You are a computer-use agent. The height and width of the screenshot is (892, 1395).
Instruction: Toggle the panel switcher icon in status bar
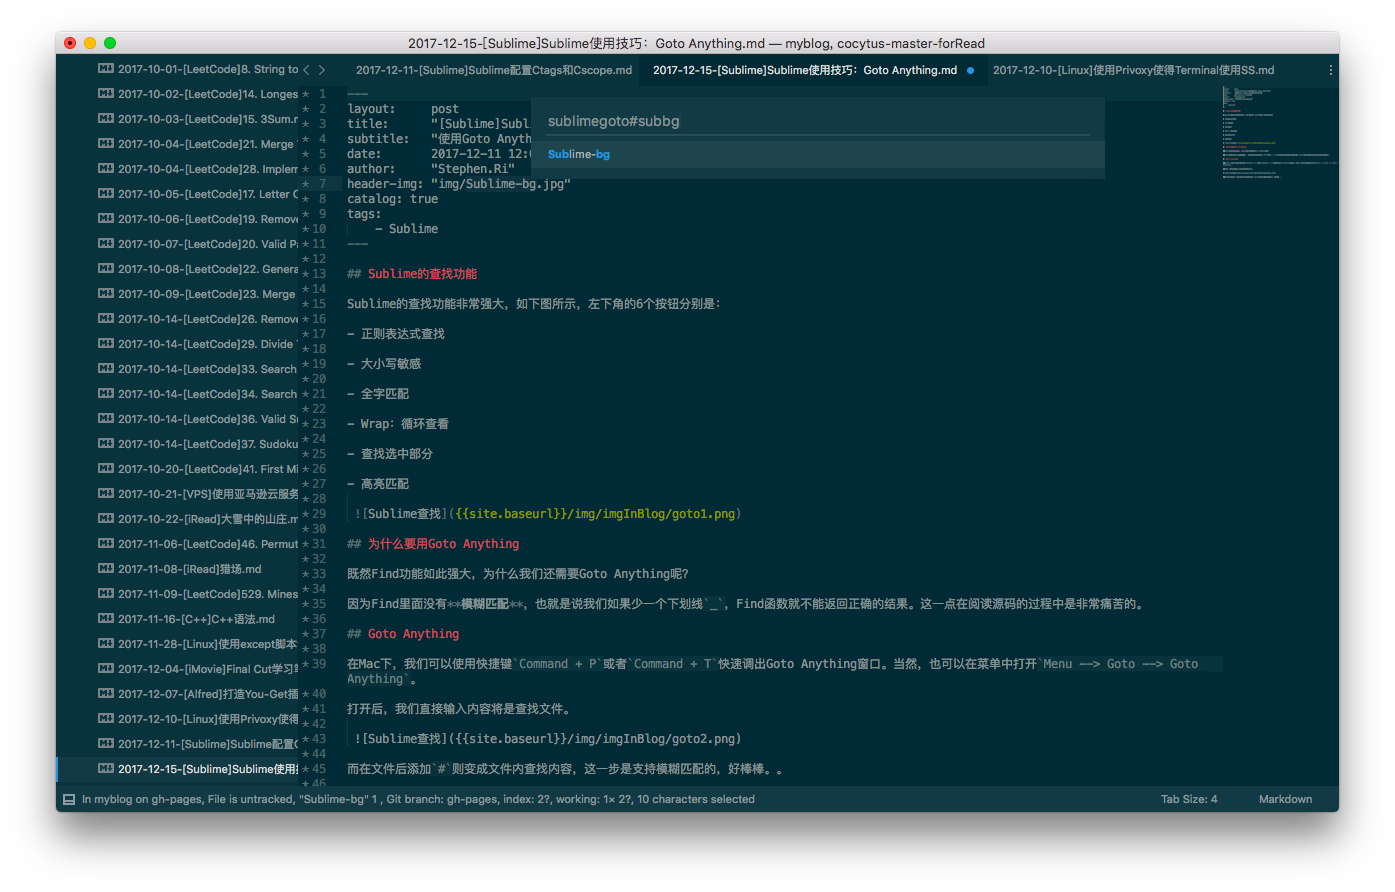coord(69,800)
